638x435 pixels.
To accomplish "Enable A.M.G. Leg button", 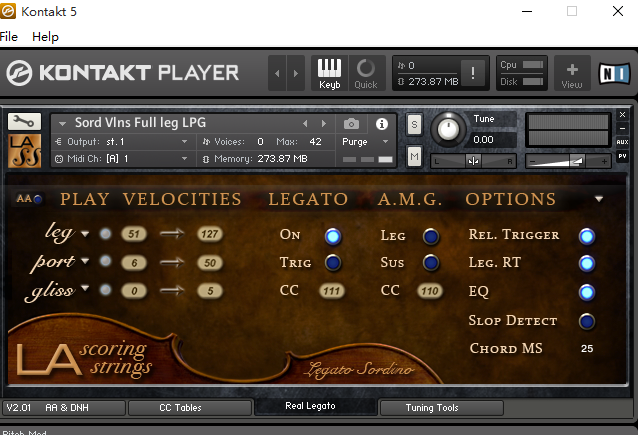I will tap(431, 236).
